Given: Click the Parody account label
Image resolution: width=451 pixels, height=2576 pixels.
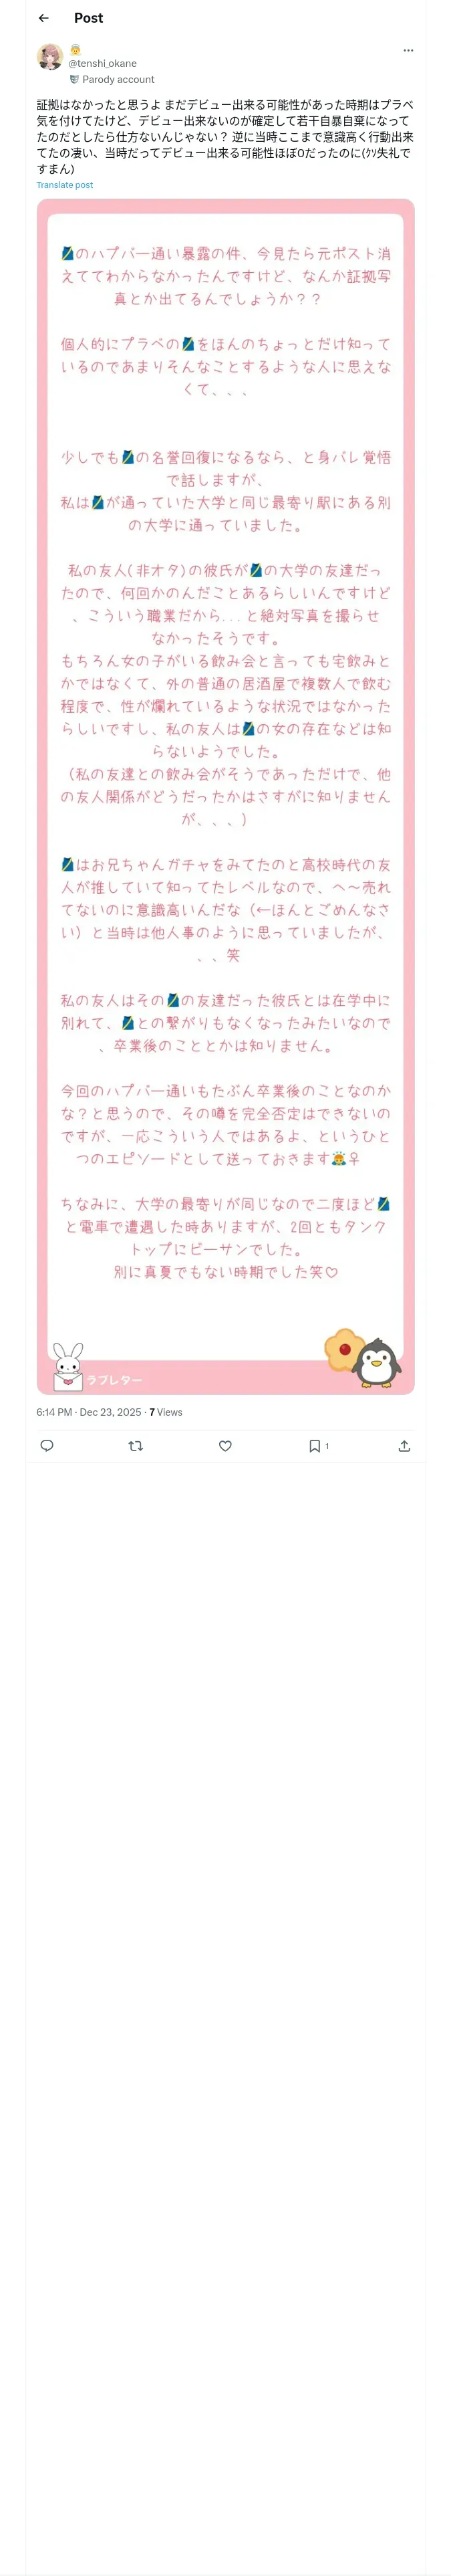Looking at the screenshot, I should tap(118, 79).
